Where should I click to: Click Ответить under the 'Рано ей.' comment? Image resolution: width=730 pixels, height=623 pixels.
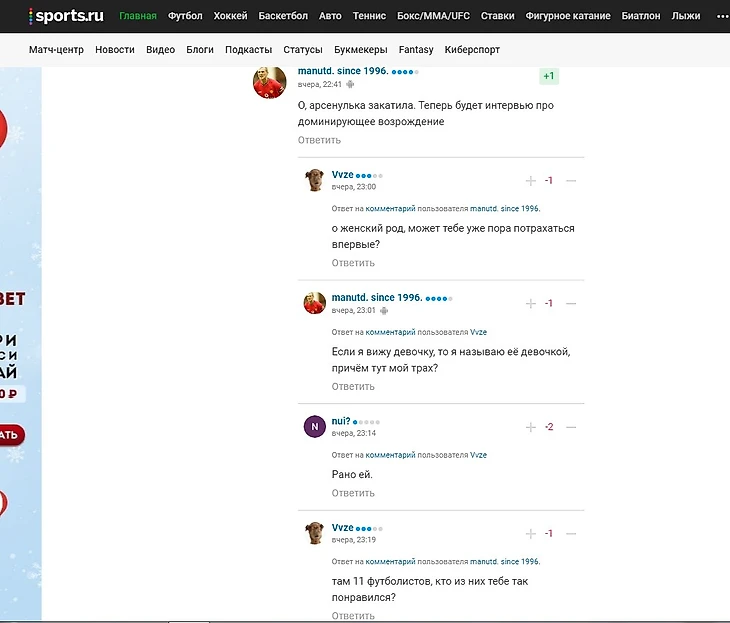coord(353,493)
